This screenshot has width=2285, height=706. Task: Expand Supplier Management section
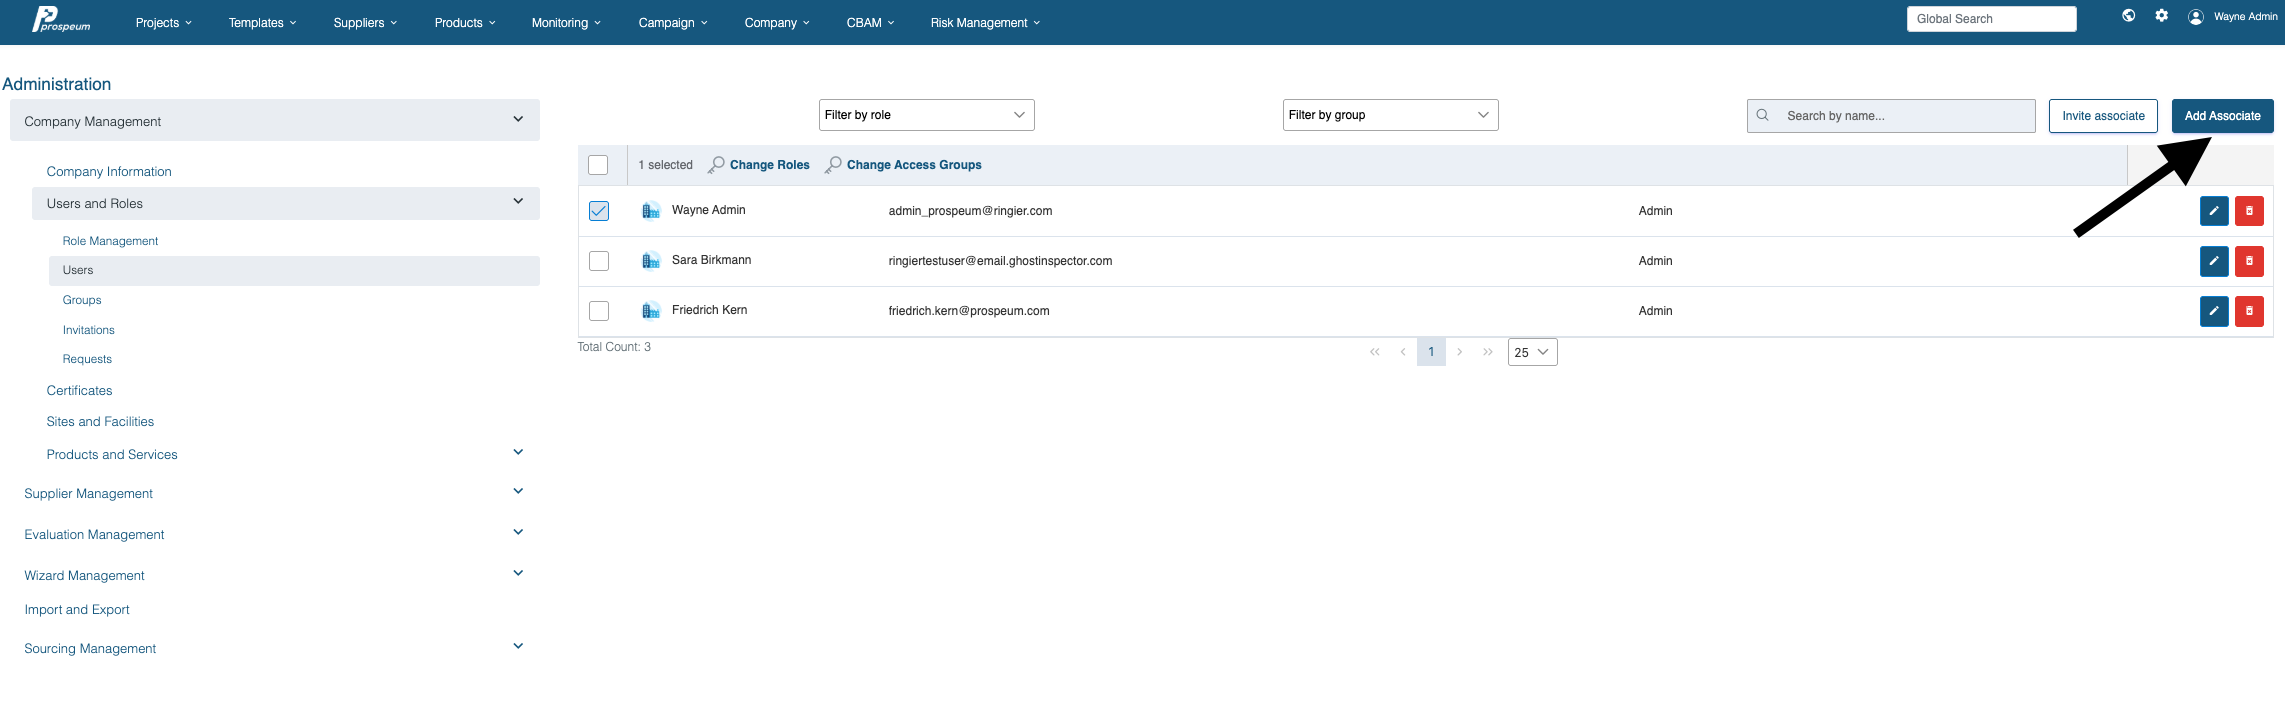click(x=518, y=492)
